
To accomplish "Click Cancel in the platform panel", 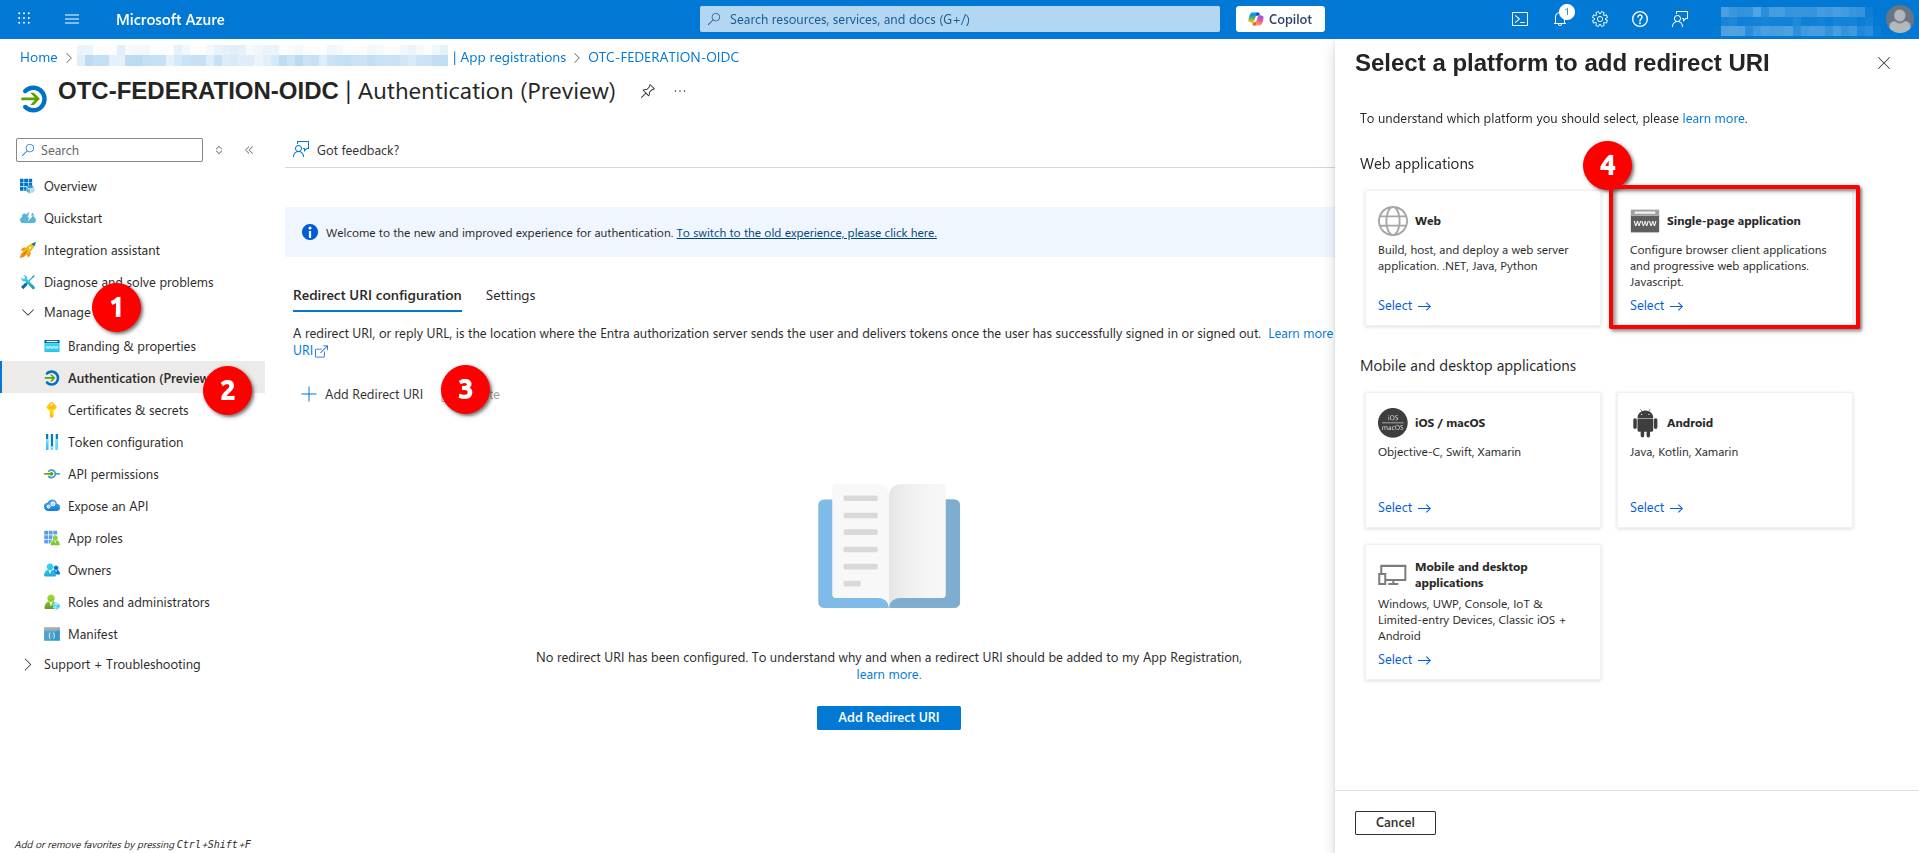I will (x=1394, y=822).
